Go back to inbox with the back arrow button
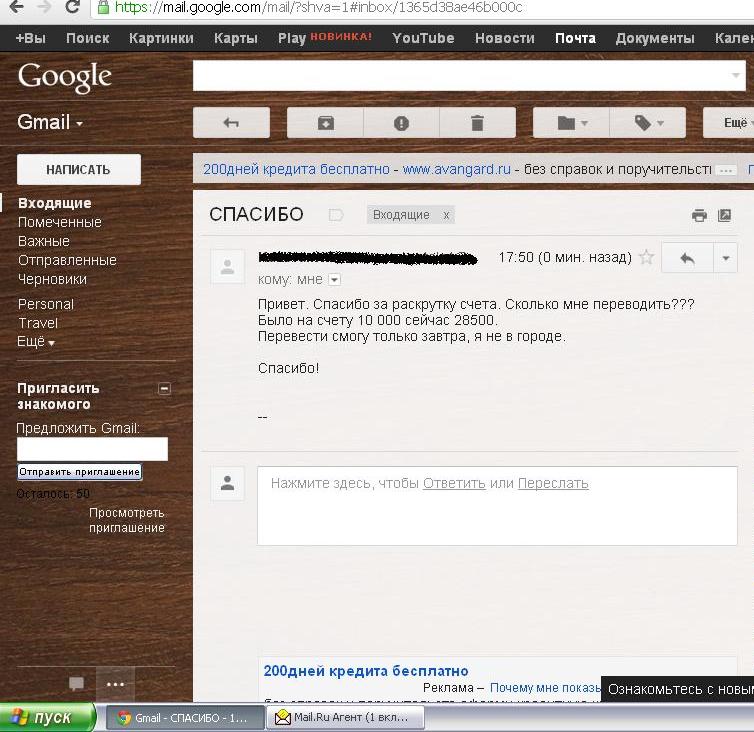 point(231,123)
